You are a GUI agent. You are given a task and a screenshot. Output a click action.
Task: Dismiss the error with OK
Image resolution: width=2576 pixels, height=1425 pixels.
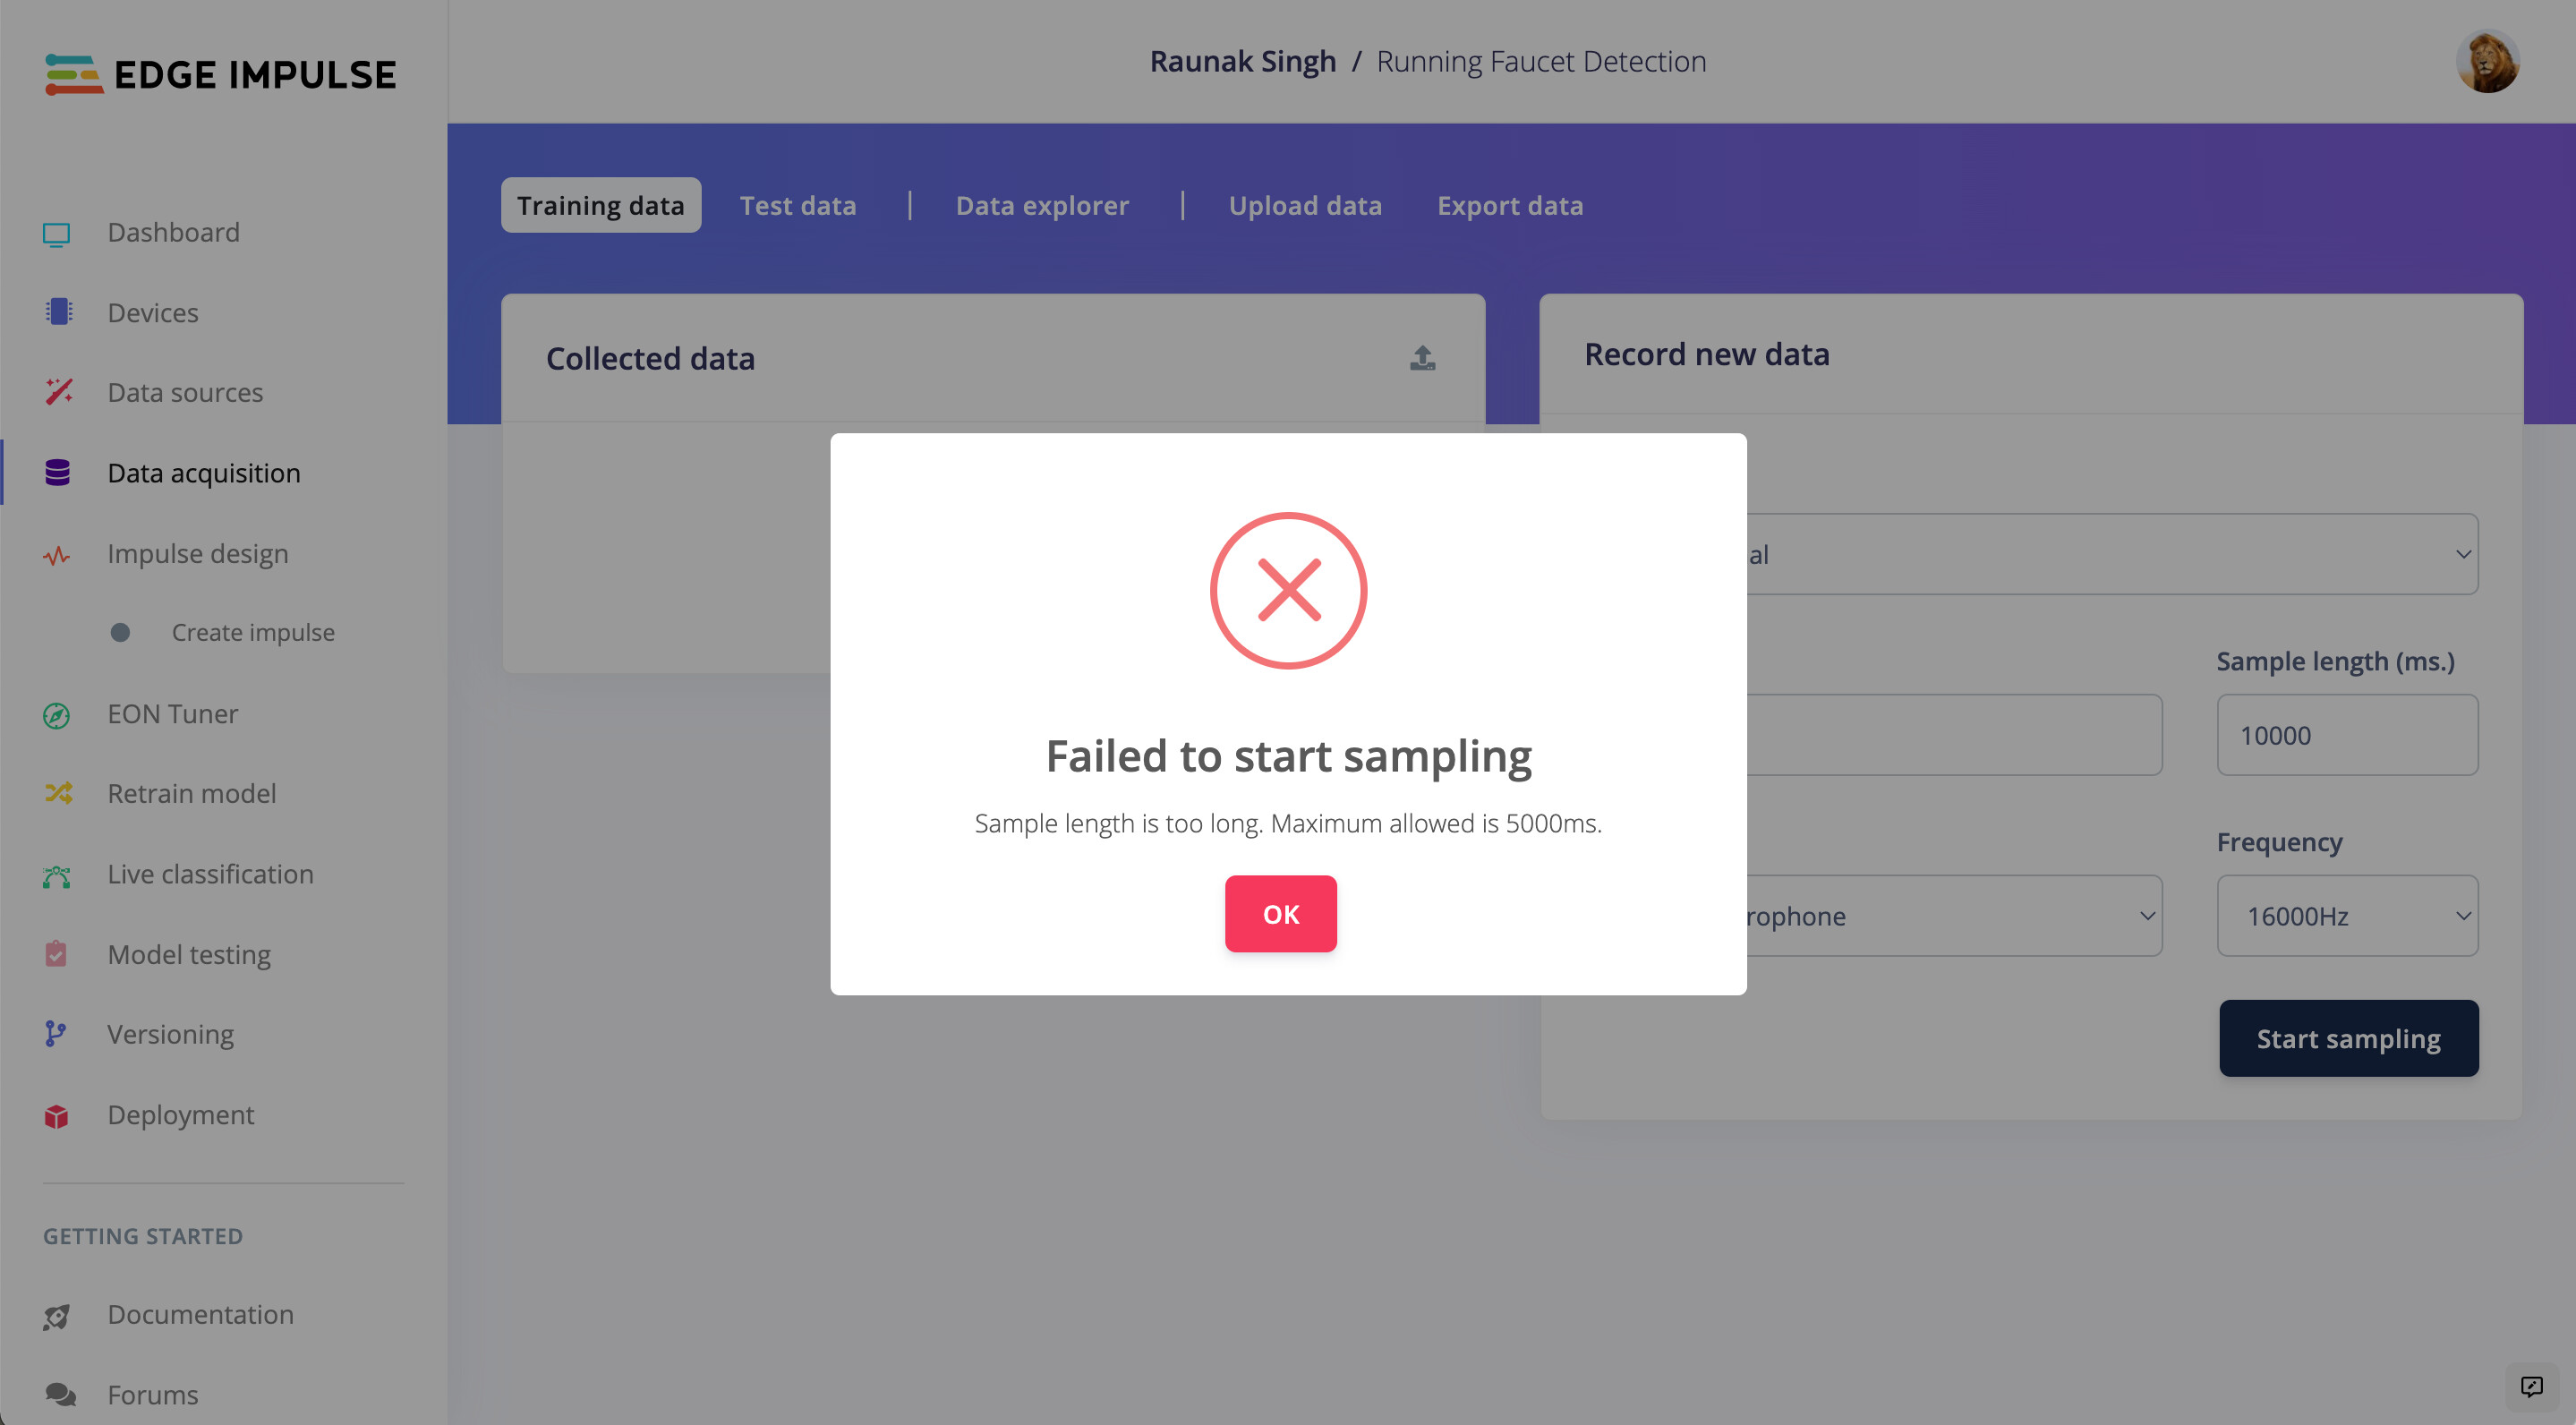(x=1280, y=914)
